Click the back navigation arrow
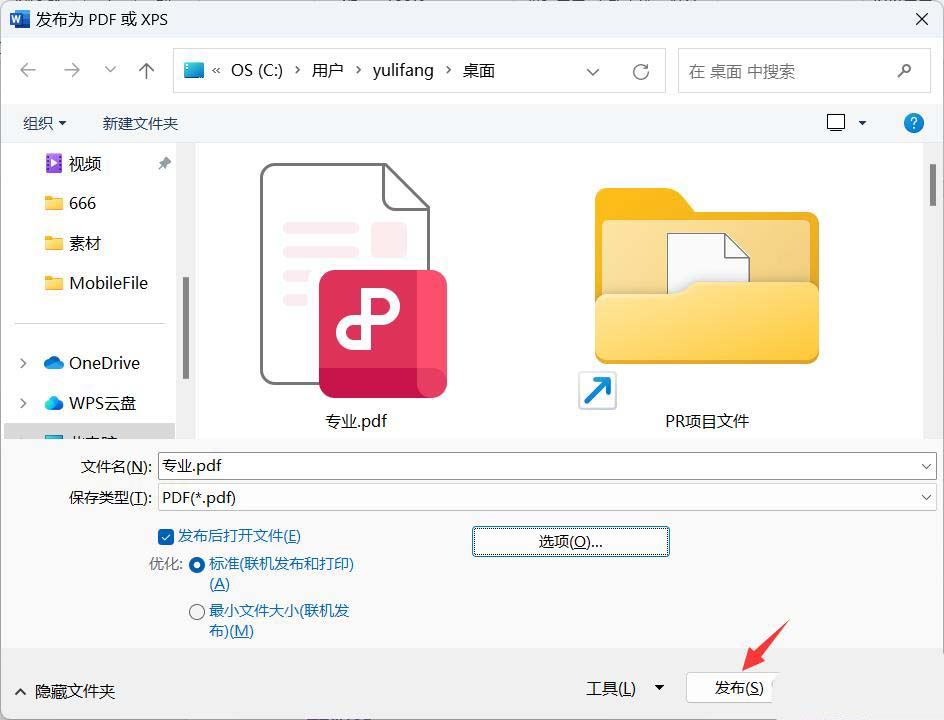 tap(27, 70)
